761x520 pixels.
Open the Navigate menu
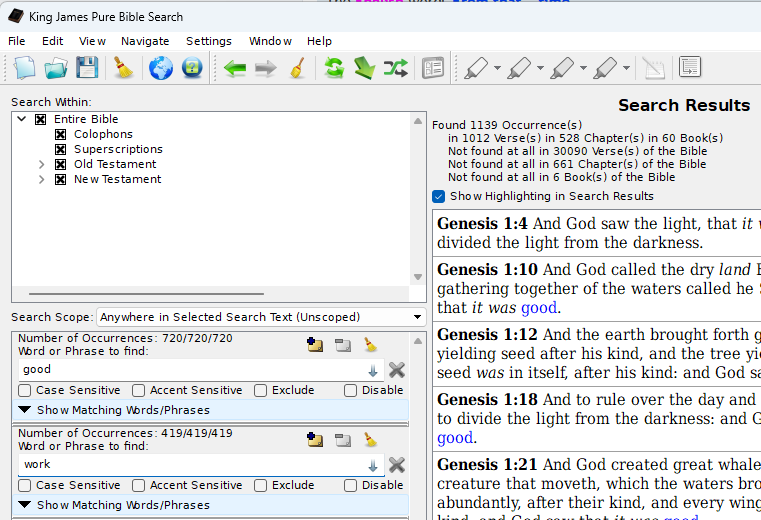click(x=145, y=41)
